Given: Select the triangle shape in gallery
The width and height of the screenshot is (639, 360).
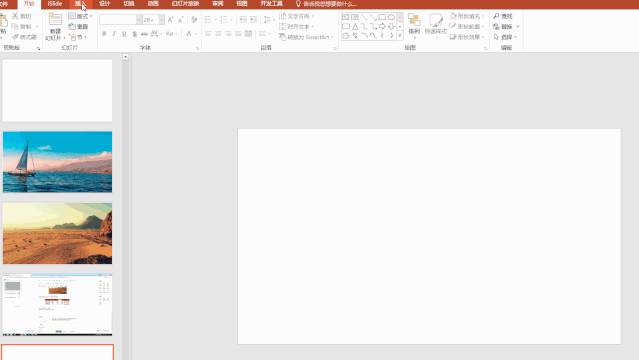Looking at the screenshot, I should click(355, 26).
